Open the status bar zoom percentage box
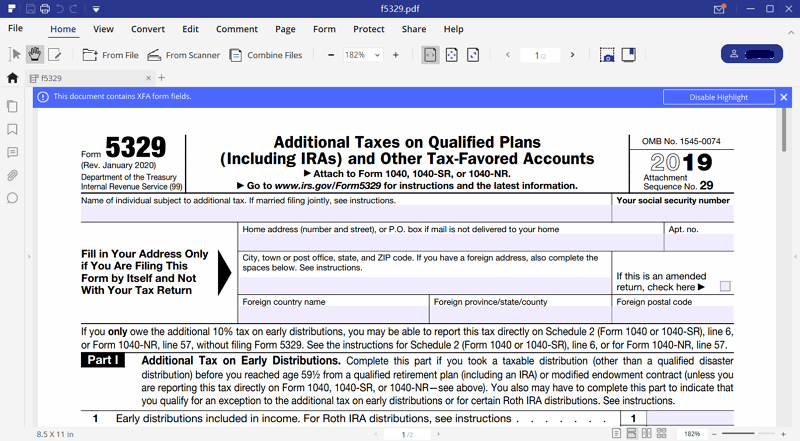800x441 pixels. click(x=692, y=434)
